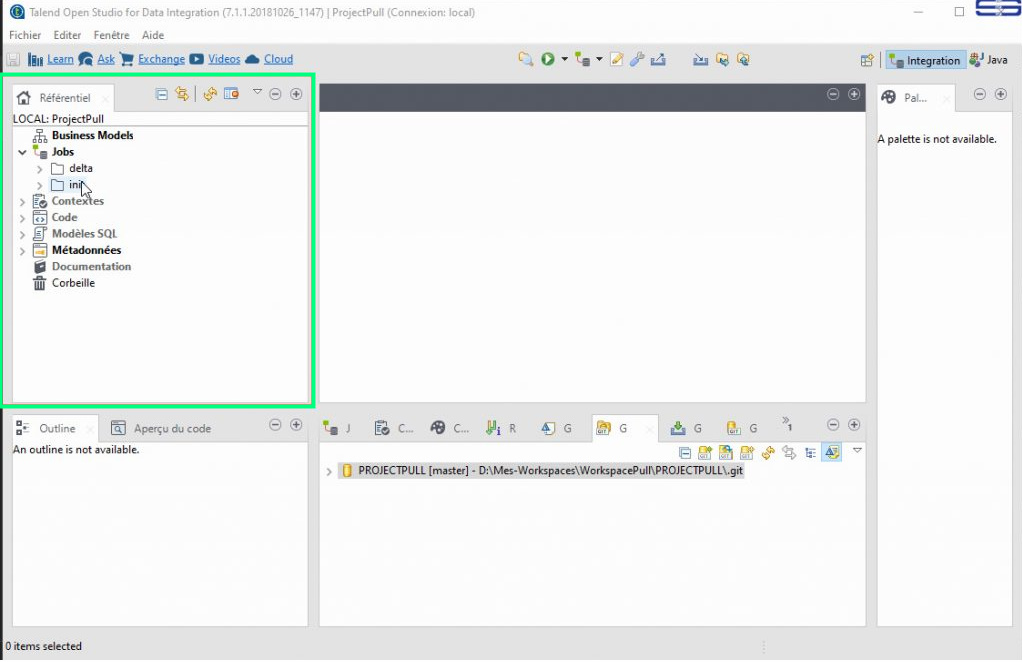Switch to the Aperçu du code tab
The image size is (1022, 662).
pos(161,428)
